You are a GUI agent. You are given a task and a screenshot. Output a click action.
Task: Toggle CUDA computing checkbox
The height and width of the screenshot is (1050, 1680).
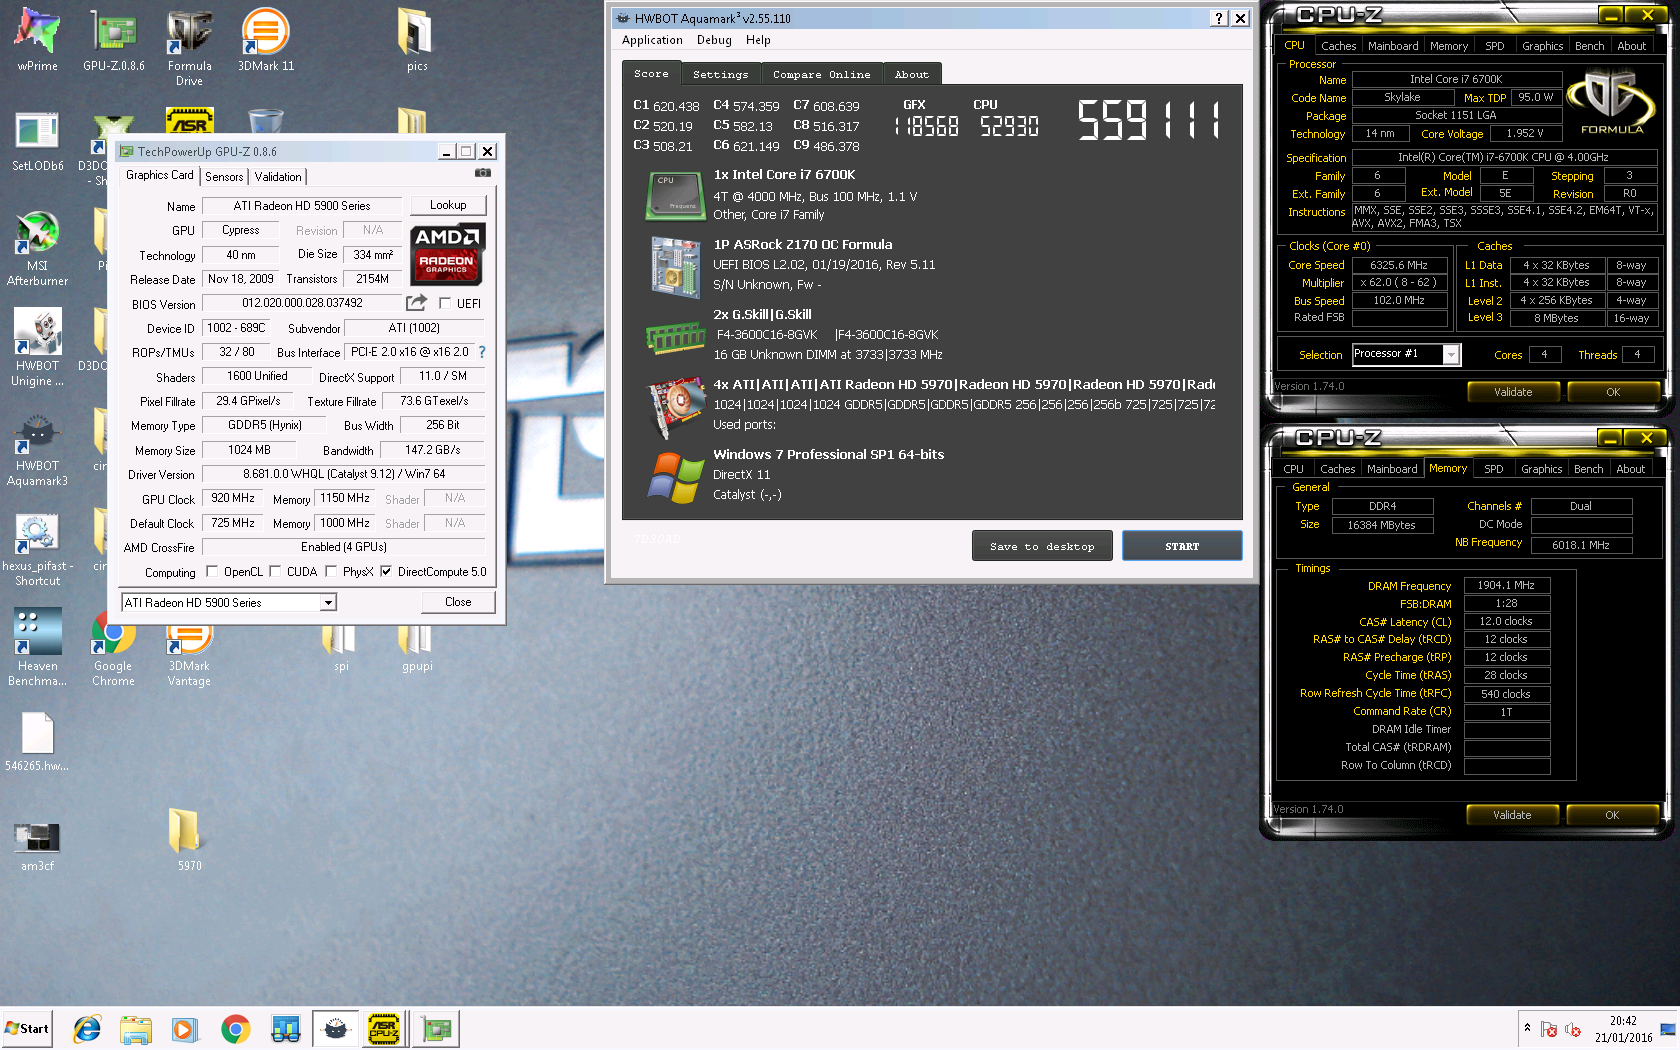click(275, 572)
